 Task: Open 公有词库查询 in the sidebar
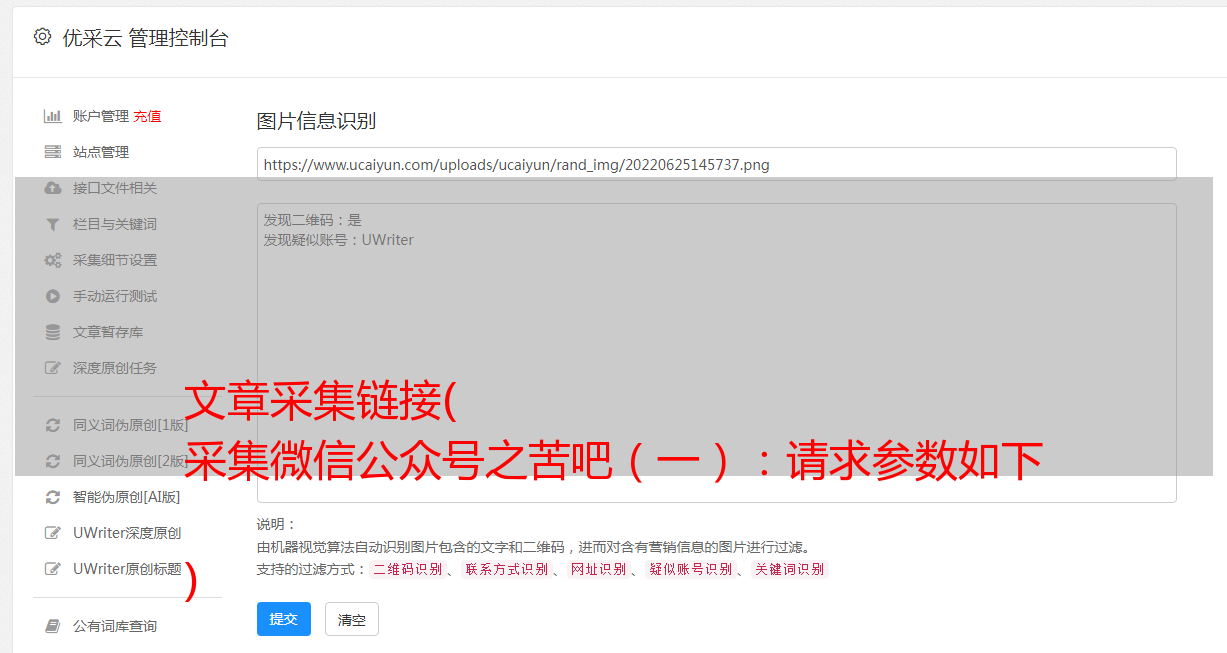[x=115, y=626]
